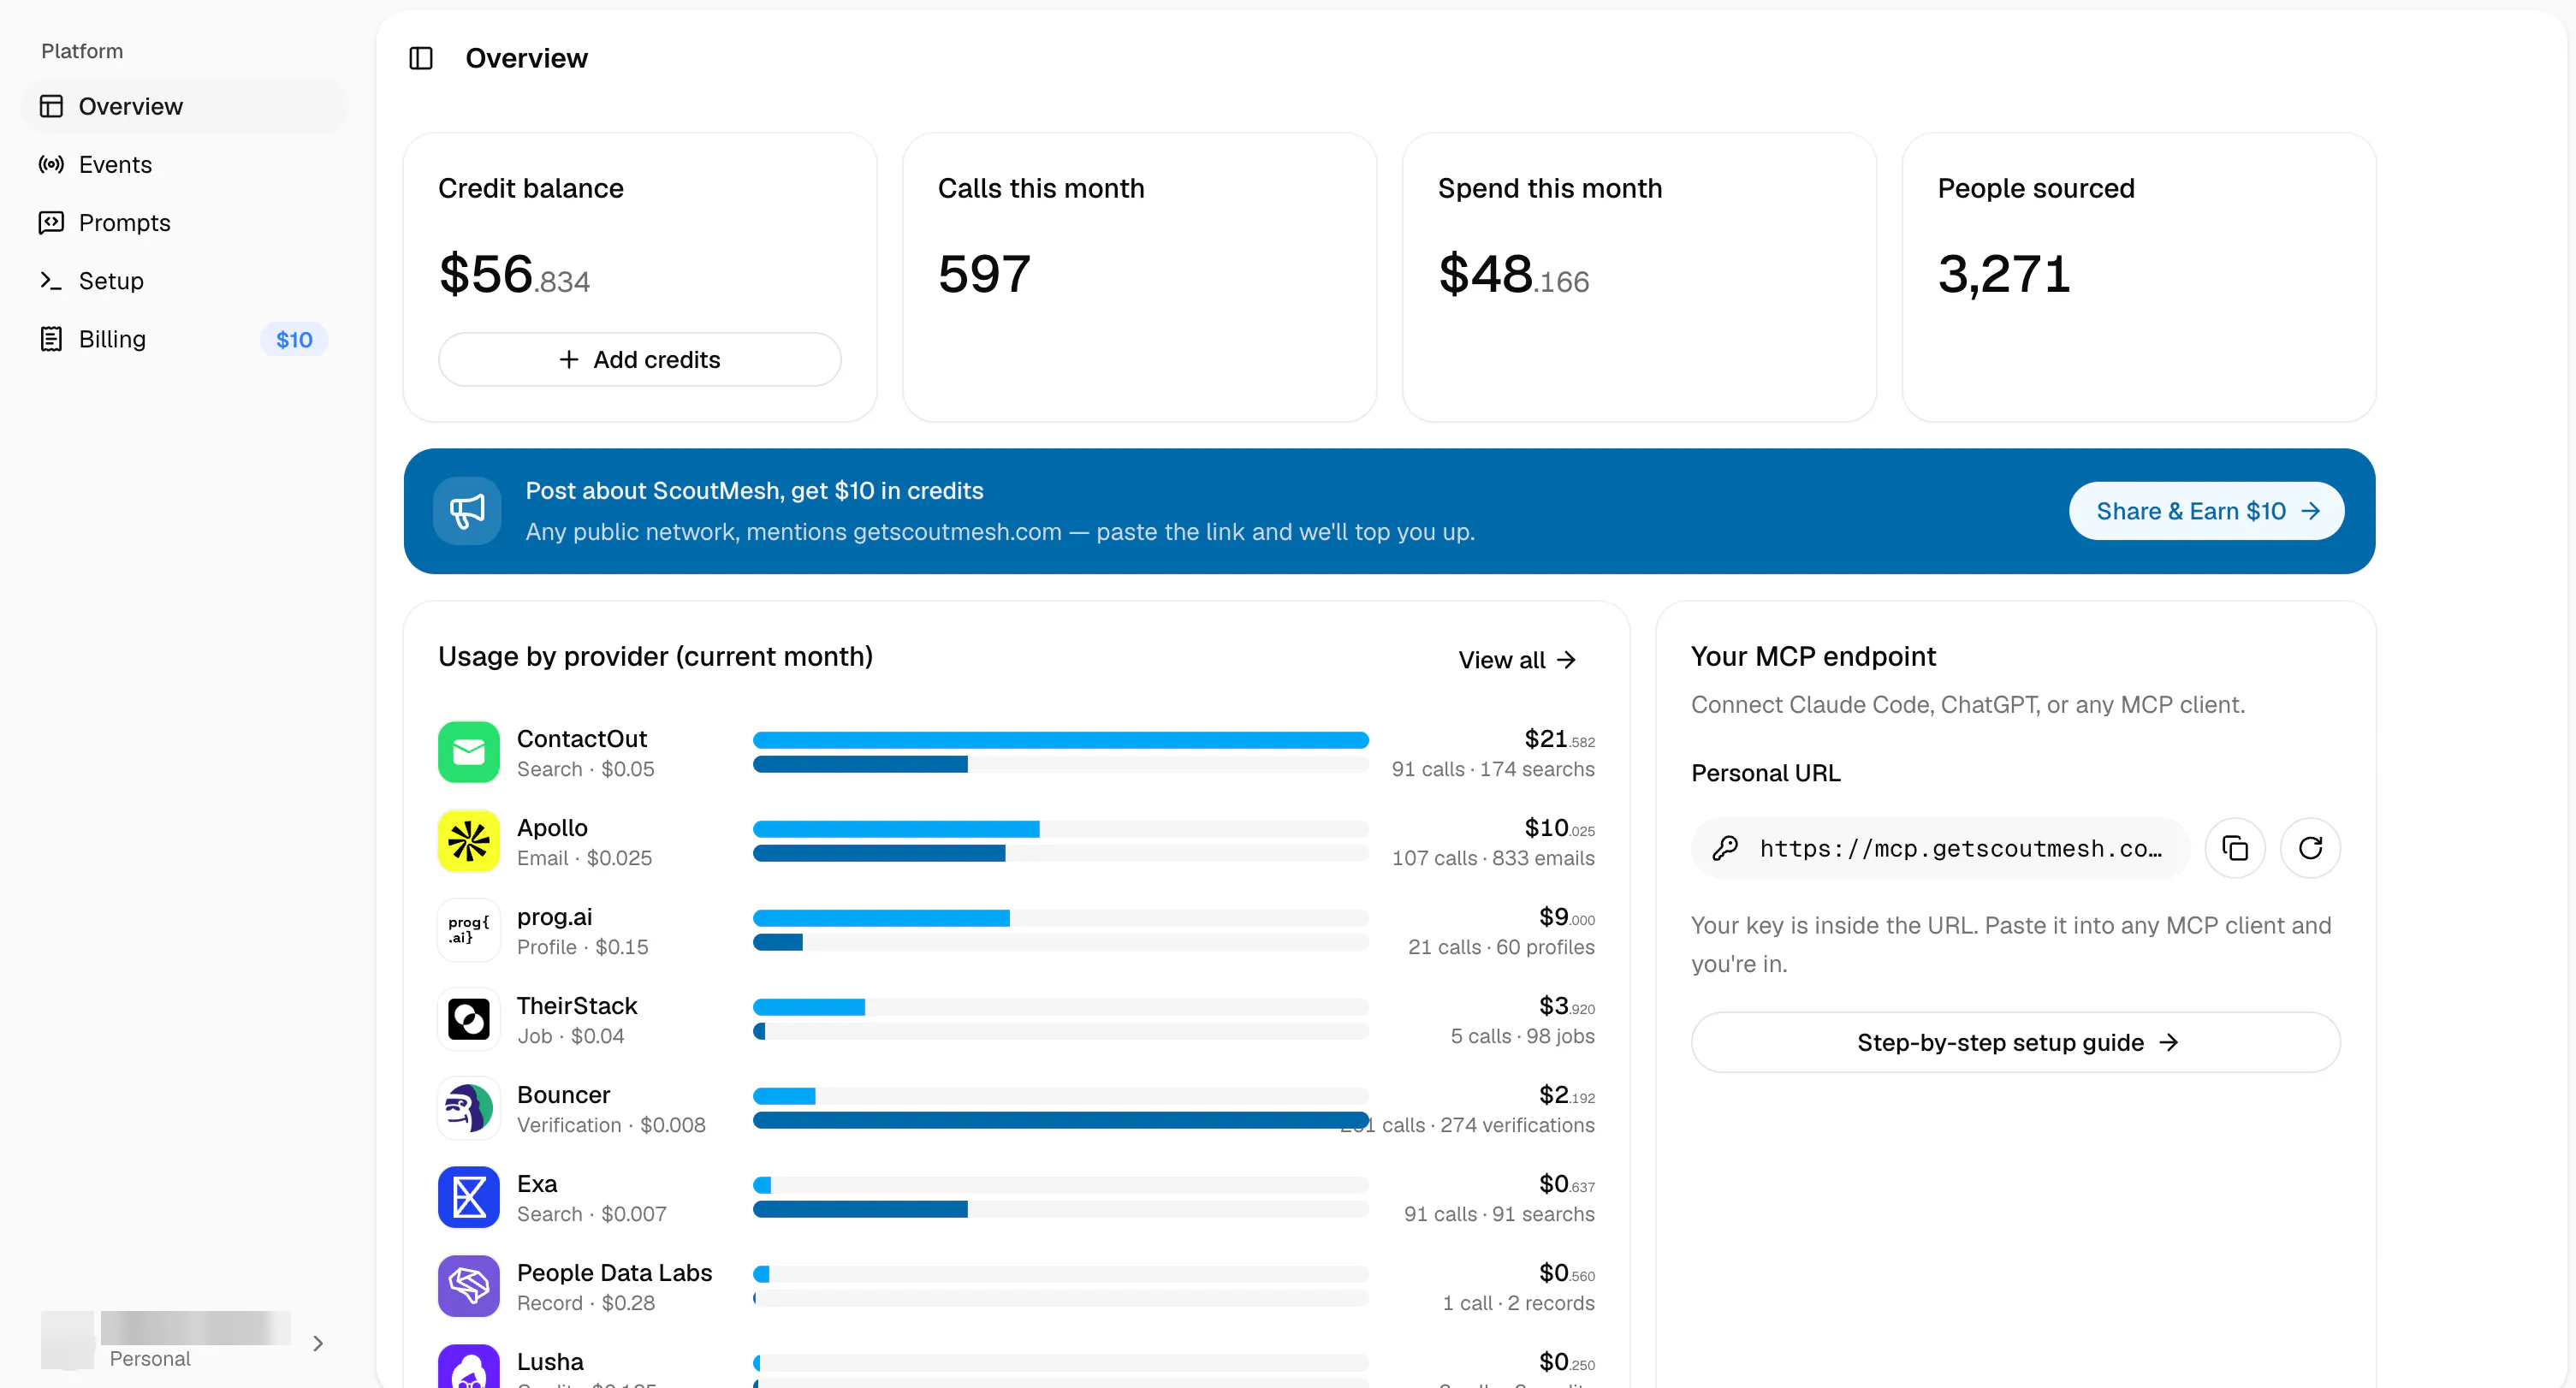Click the Prompts code-box icon in sidebar
The width and height of the screenshot is (2576, 1388).
tap(51, 222)
